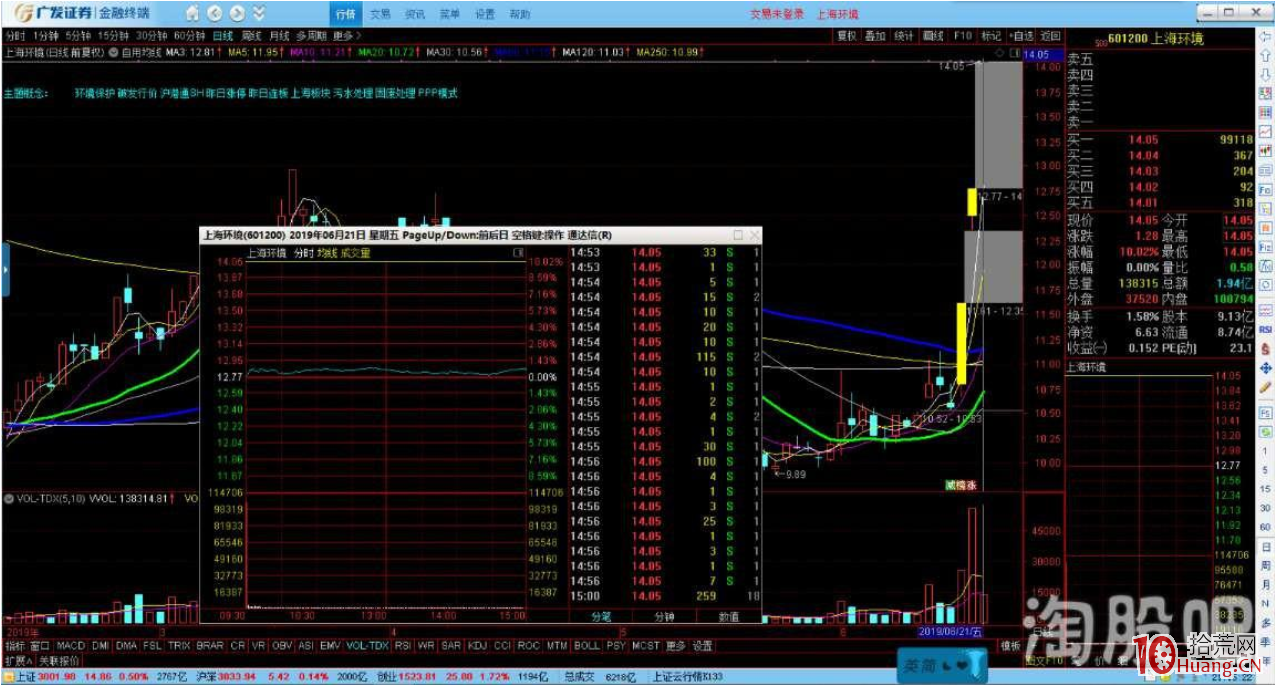Select 分钟 tab in popup
This screenshot has width=1275, height=685.
pyautogui.click(x=664, y=617)
